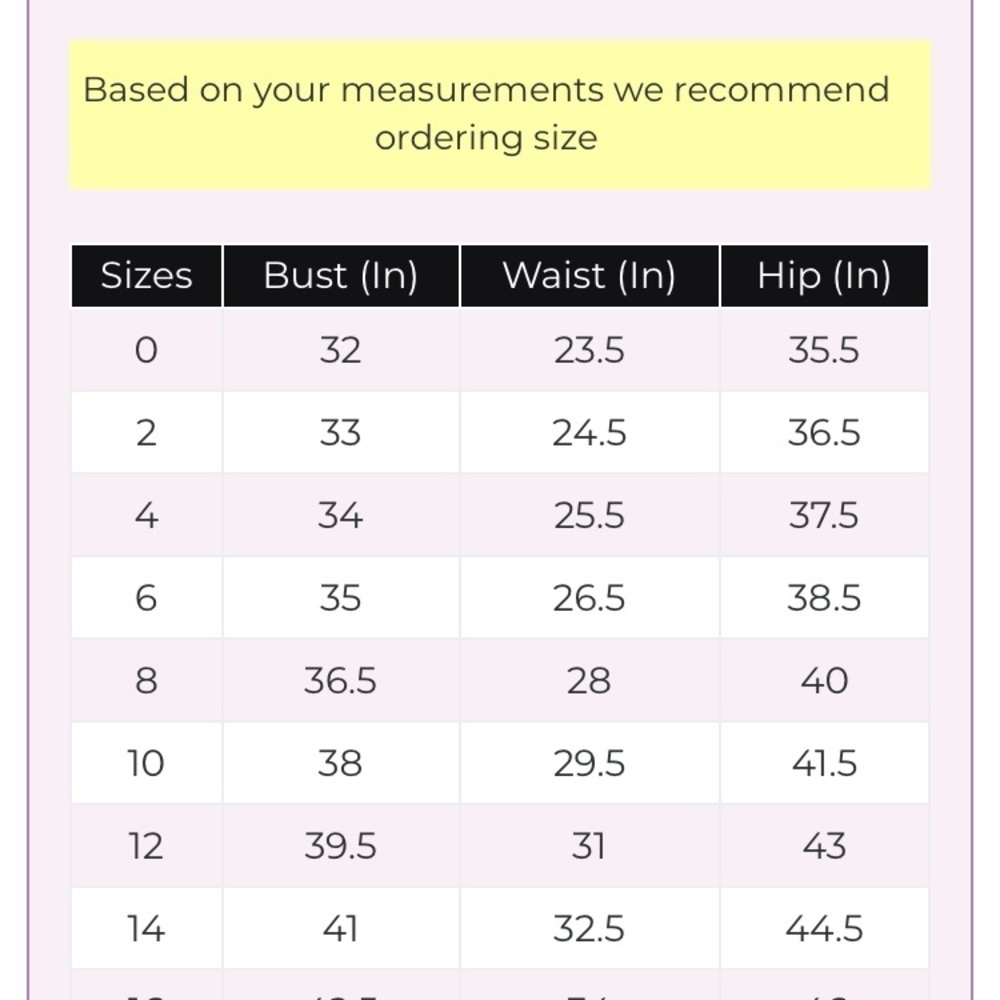Image resolution: width=1000 pixels, height=1000 pixels.
Task: Click the Sizes column header
Action: 147,276
